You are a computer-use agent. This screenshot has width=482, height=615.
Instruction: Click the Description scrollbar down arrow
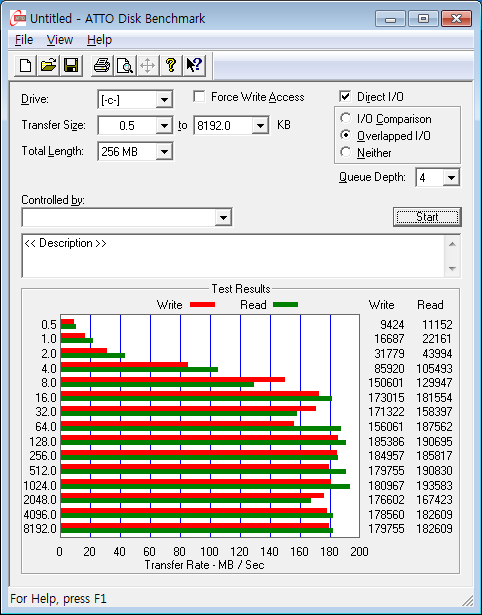[x=452, y=269]
